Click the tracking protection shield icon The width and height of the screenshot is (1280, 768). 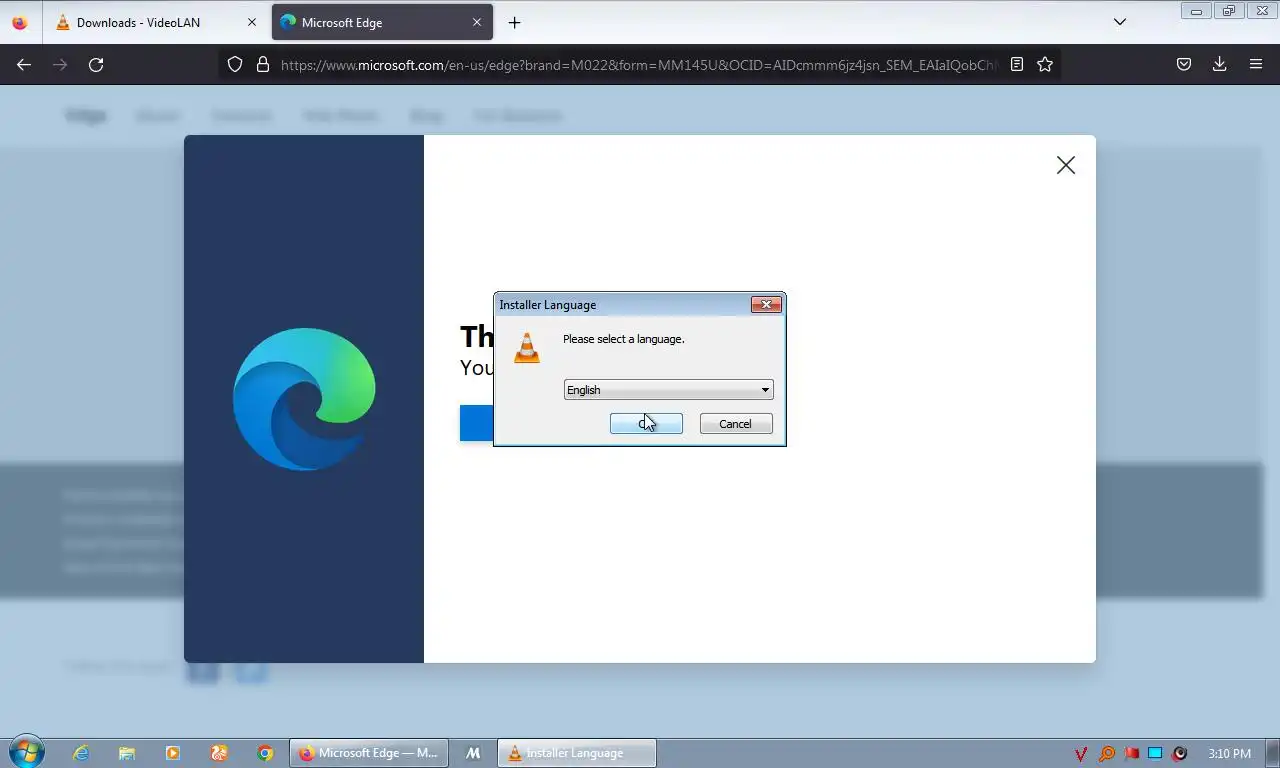(235, 64)
